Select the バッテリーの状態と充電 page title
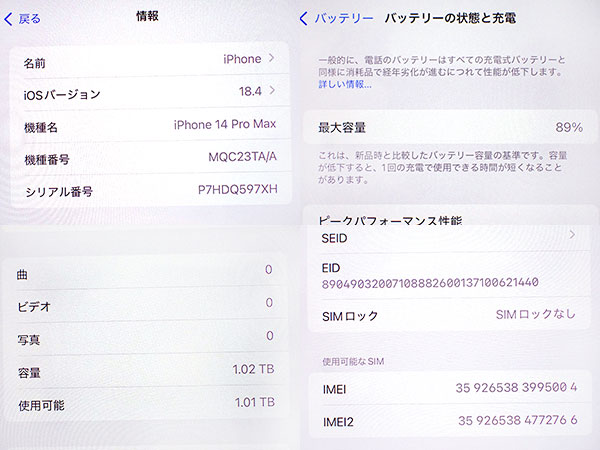 [450, 18]
